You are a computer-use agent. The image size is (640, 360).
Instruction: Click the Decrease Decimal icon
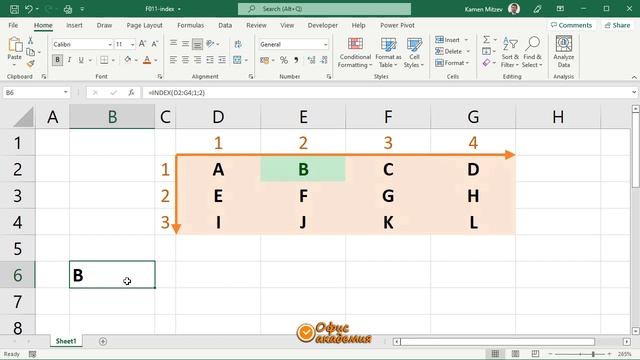[x=324, y=60]
